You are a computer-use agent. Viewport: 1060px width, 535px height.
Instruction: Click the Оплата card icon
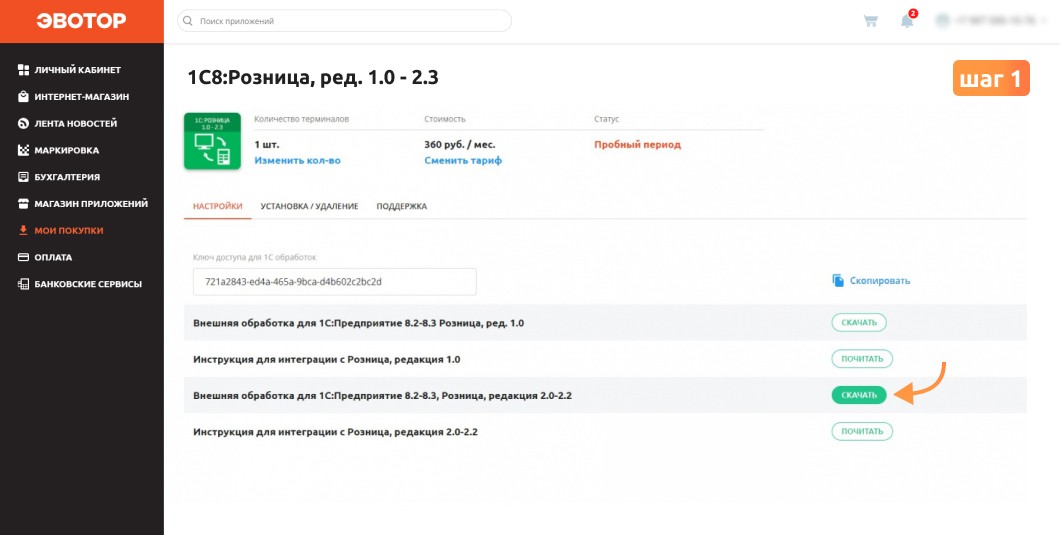point(23,257)
